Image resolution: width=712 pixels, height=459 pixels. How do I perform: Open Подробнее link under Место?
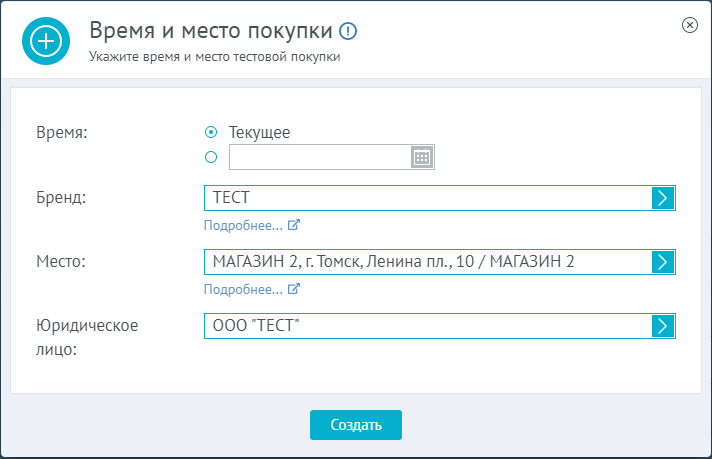pyautogui.click(x=243, y=289)
